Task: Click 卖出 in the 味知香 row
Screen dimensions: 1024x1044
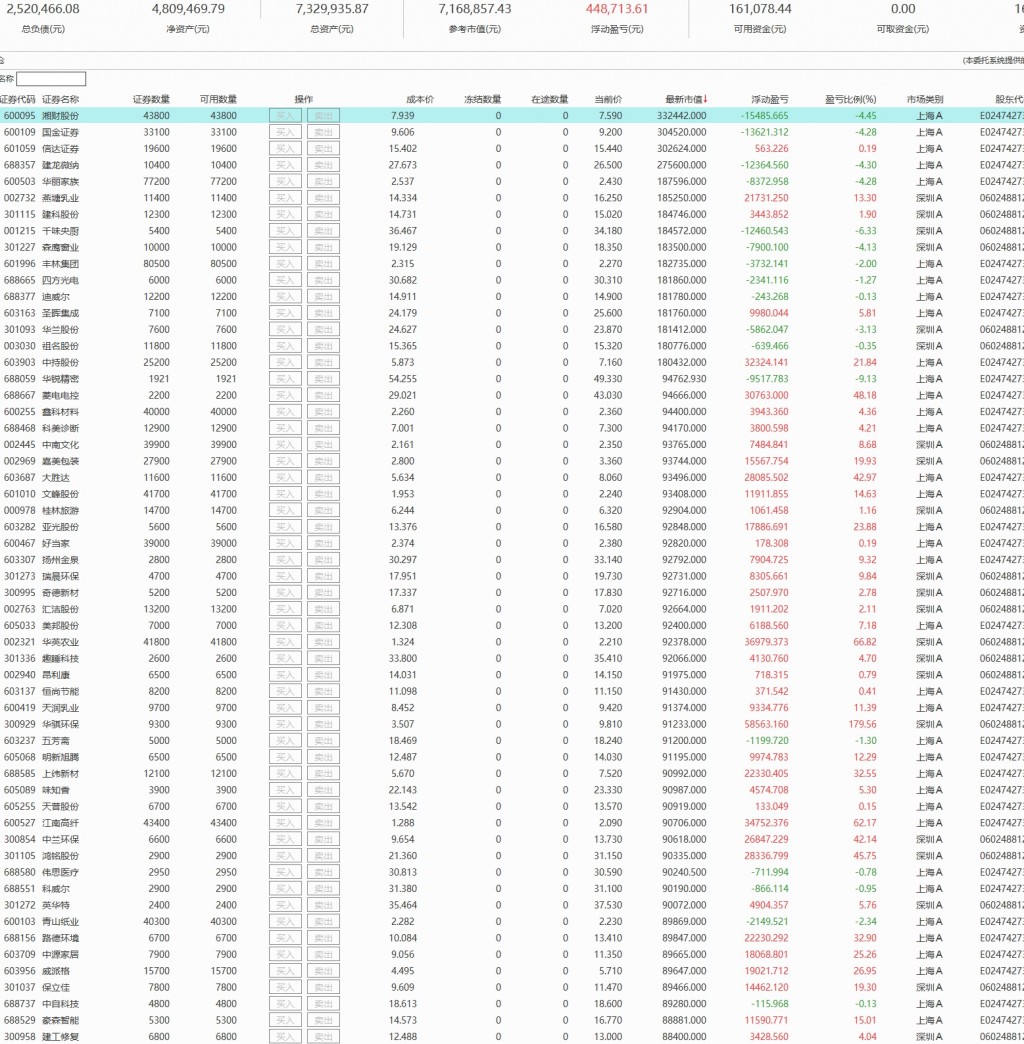Action: coord(324,790)
